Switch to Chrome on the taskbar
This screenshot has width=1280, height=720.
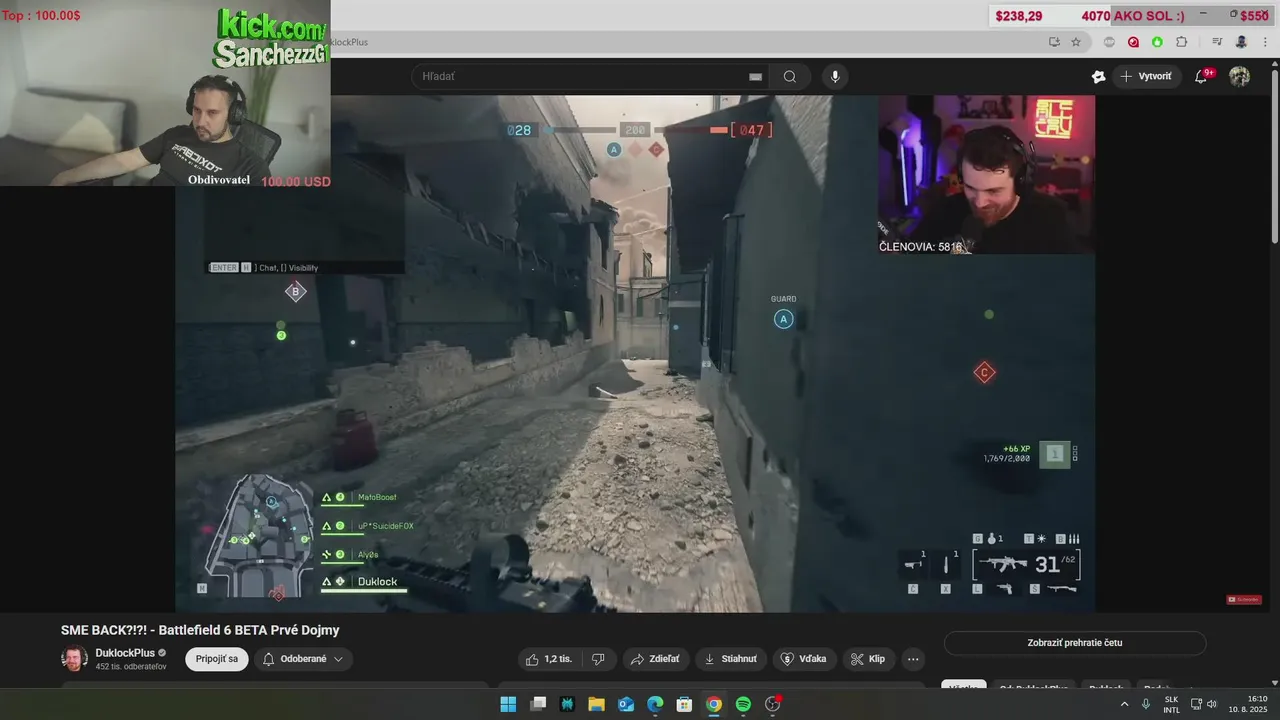(713, 704)
